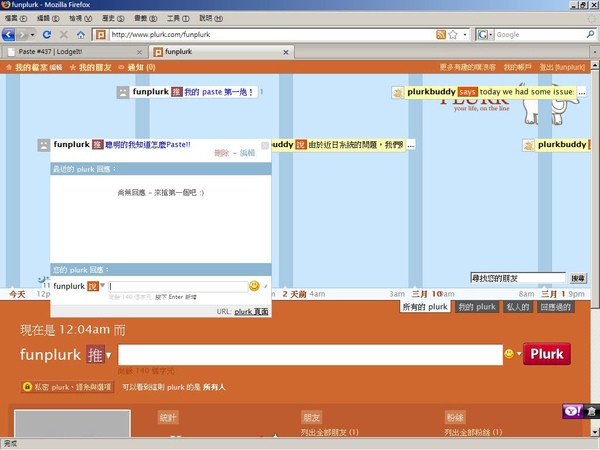Click the 更多有趣的噗浪客 link
Image resolution: width=600 pixels, height=450 pixels.
point(467,67)
